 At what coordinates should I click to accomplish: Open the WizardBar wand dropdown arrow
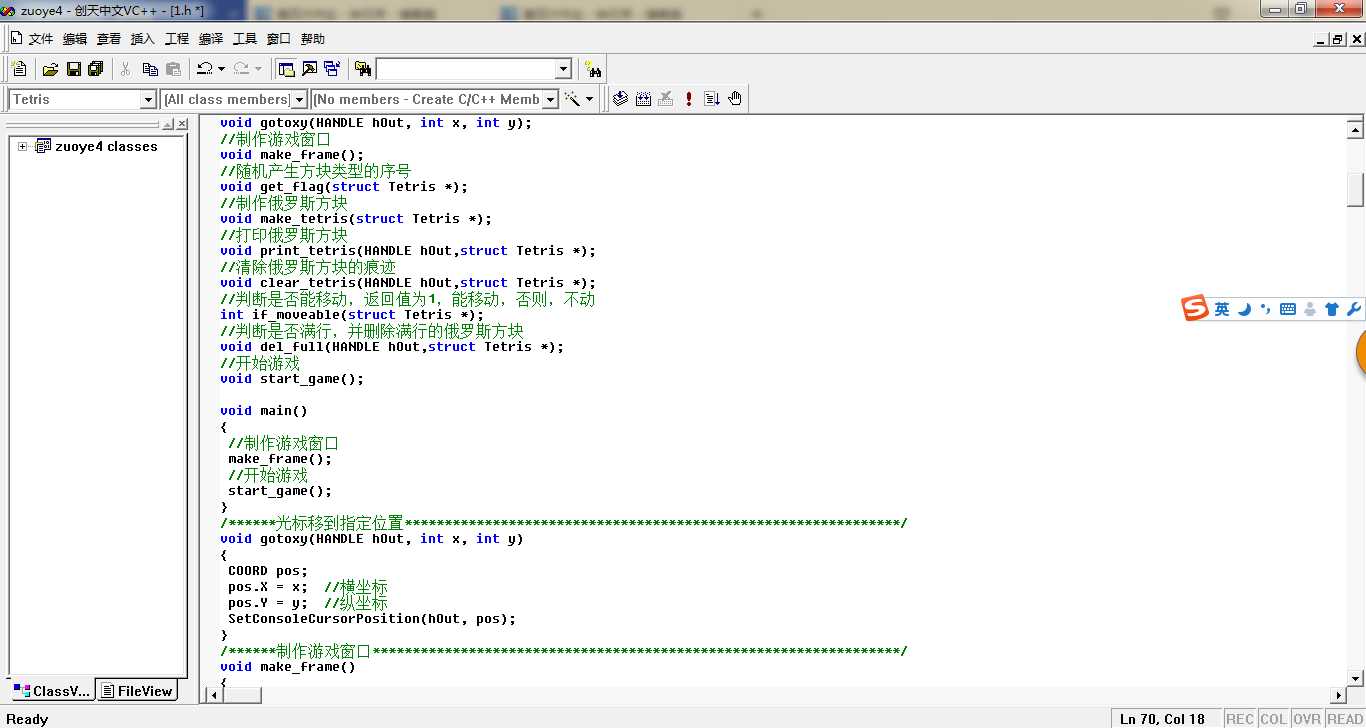[590, 99]
